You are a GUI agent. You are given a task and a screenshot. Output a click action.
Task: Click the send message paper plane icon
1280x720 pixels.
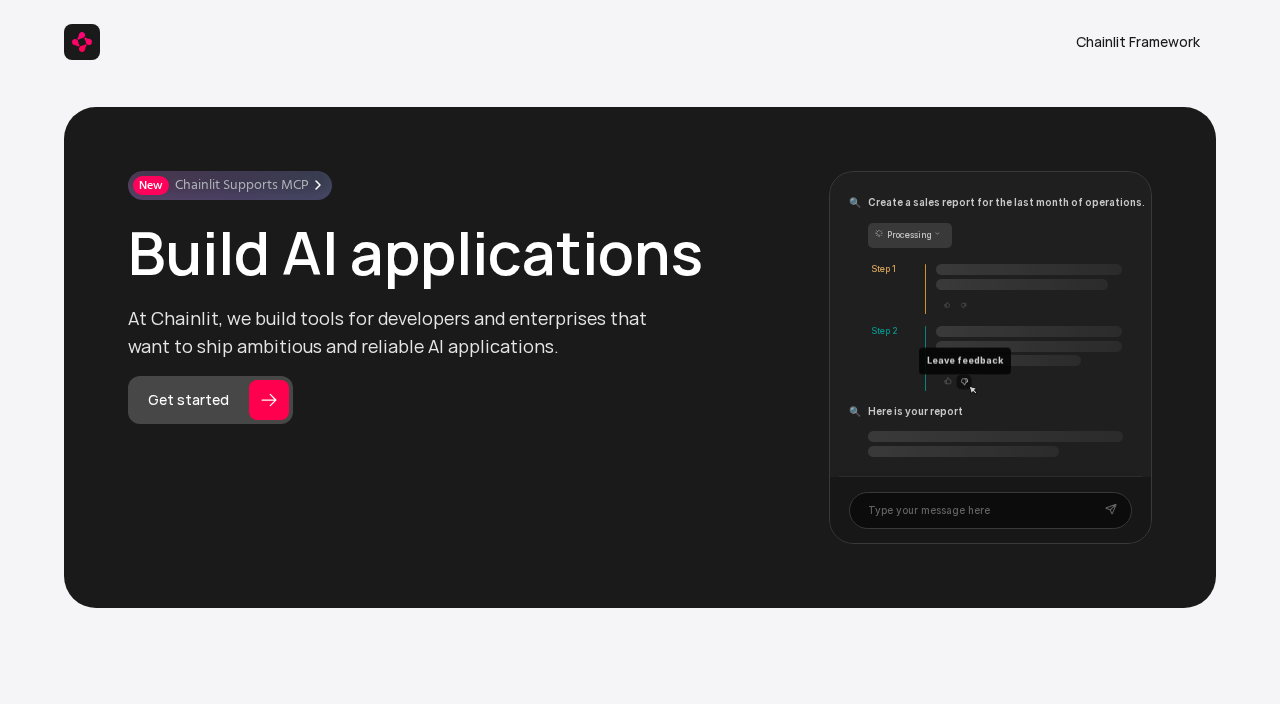click(x=1110, y=510)
